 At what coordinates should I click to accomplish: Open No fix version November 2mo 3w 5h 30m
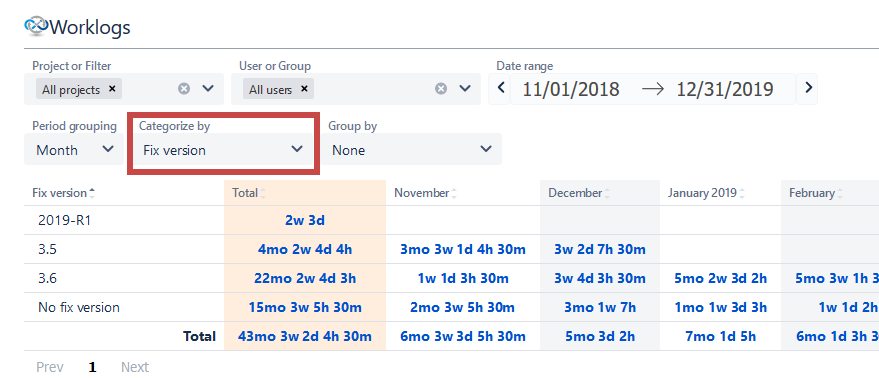coord(463,307)
